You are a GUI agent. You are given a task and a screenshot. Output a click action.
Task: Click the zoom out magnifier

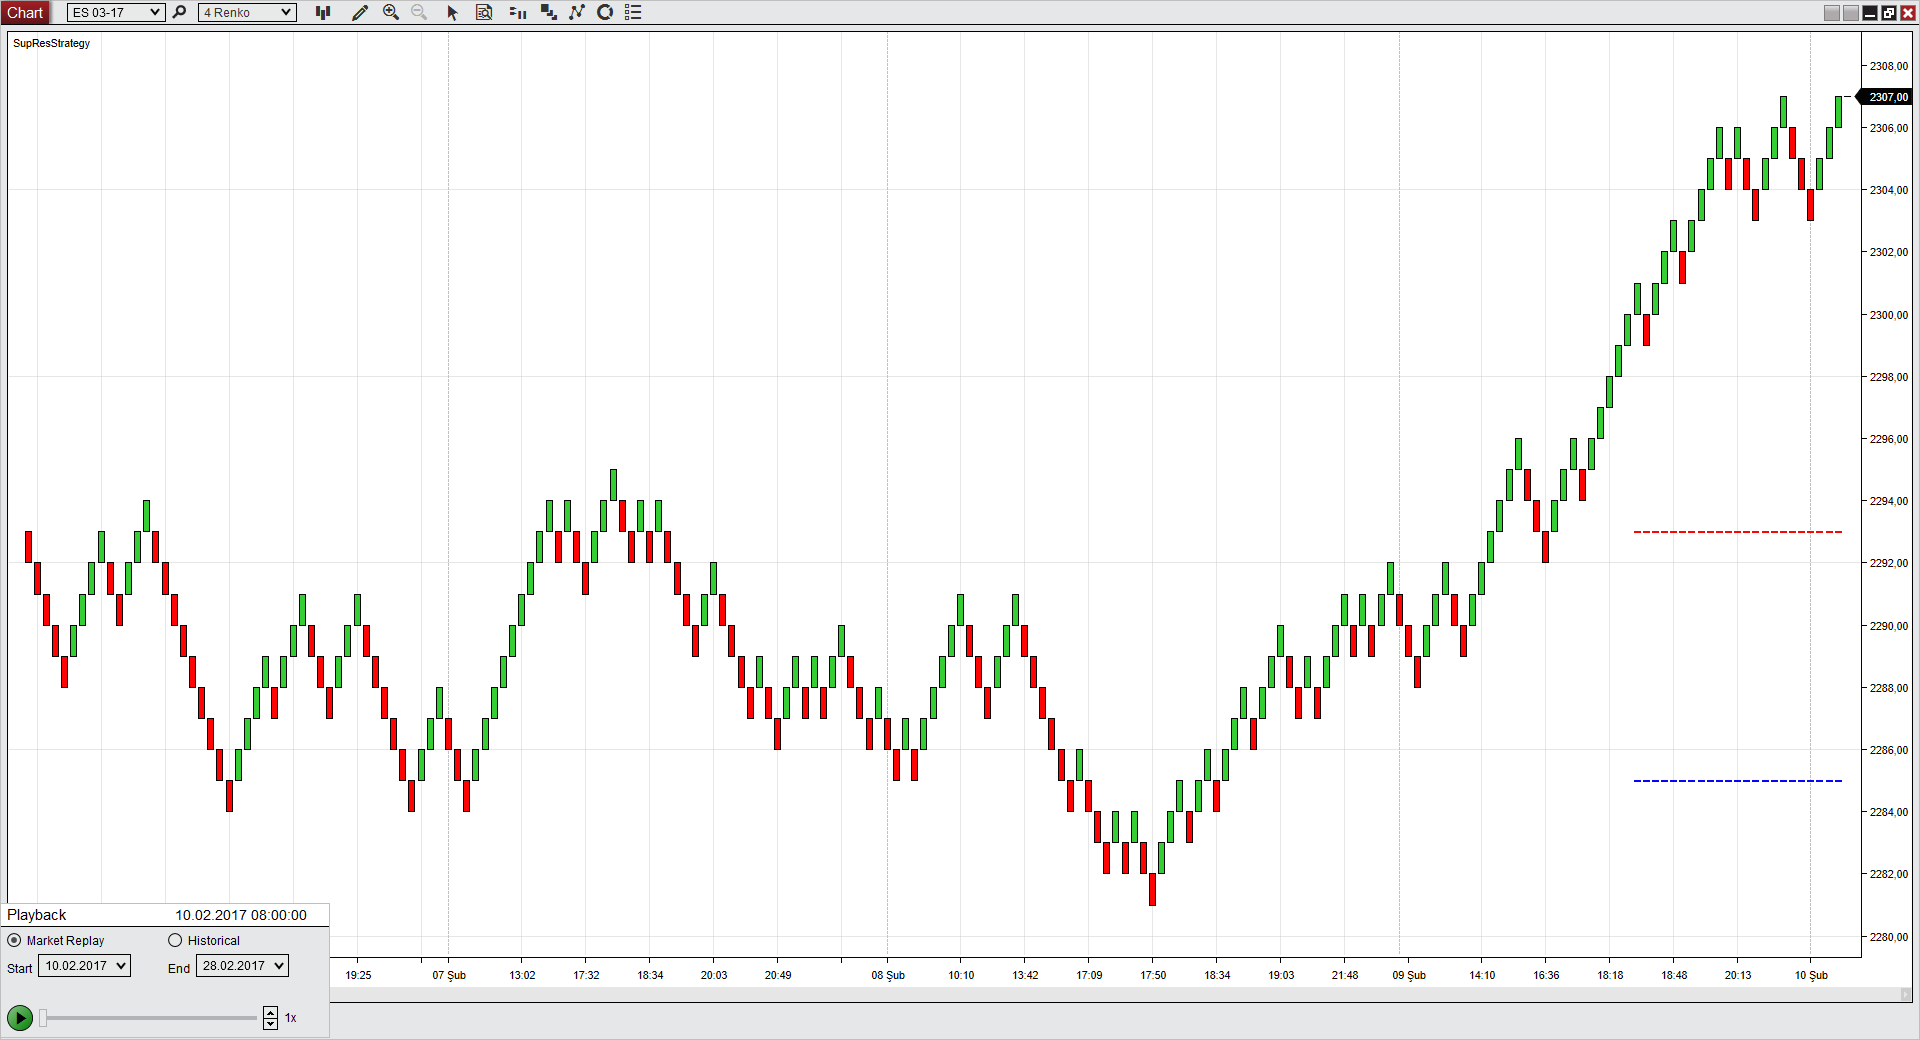419,12
